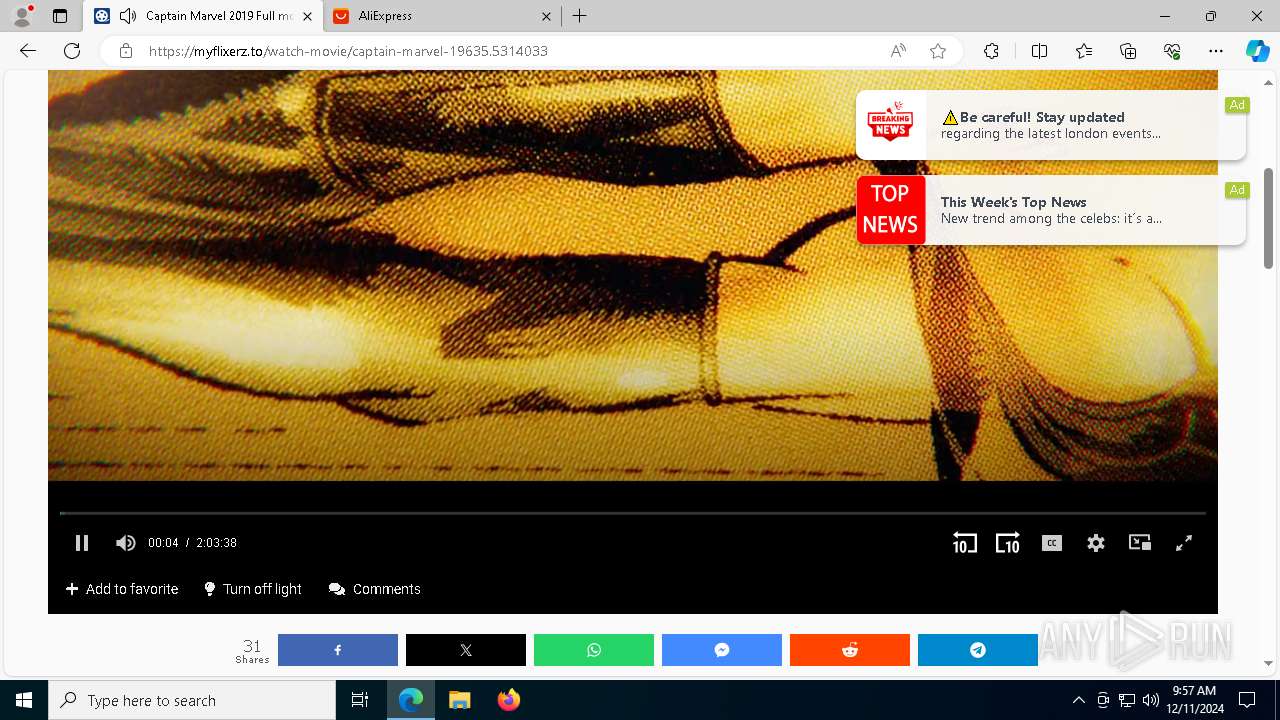Image resolution: width=1280 pixels, height=720 pixels.
Task: Open Favorites list in toolbar
Action: pyautogui.click(x=1084, y=51)
